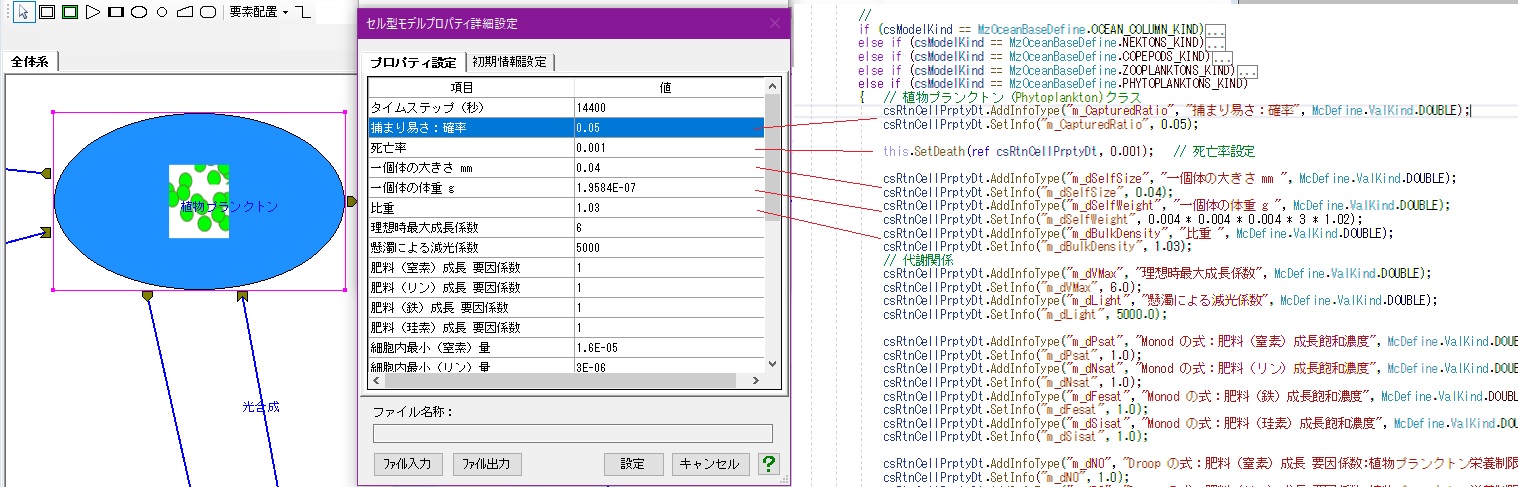Click the ファイル入力 button
Image resolution: width=1518 pixels, height=487 pixels.
(x=407, y=464)
